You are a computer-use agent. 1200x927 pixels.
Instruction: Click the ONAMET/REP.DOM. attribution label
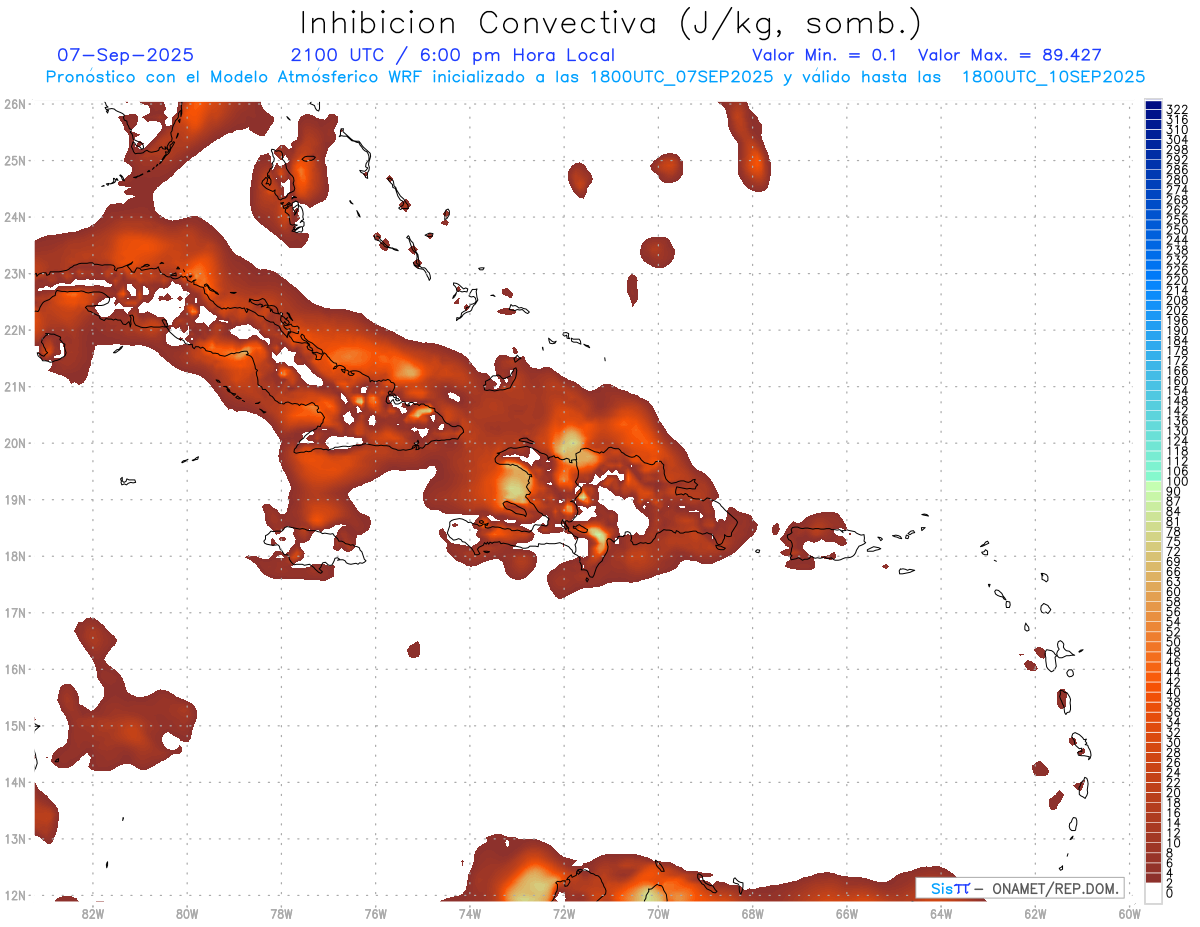(1053, 888)
